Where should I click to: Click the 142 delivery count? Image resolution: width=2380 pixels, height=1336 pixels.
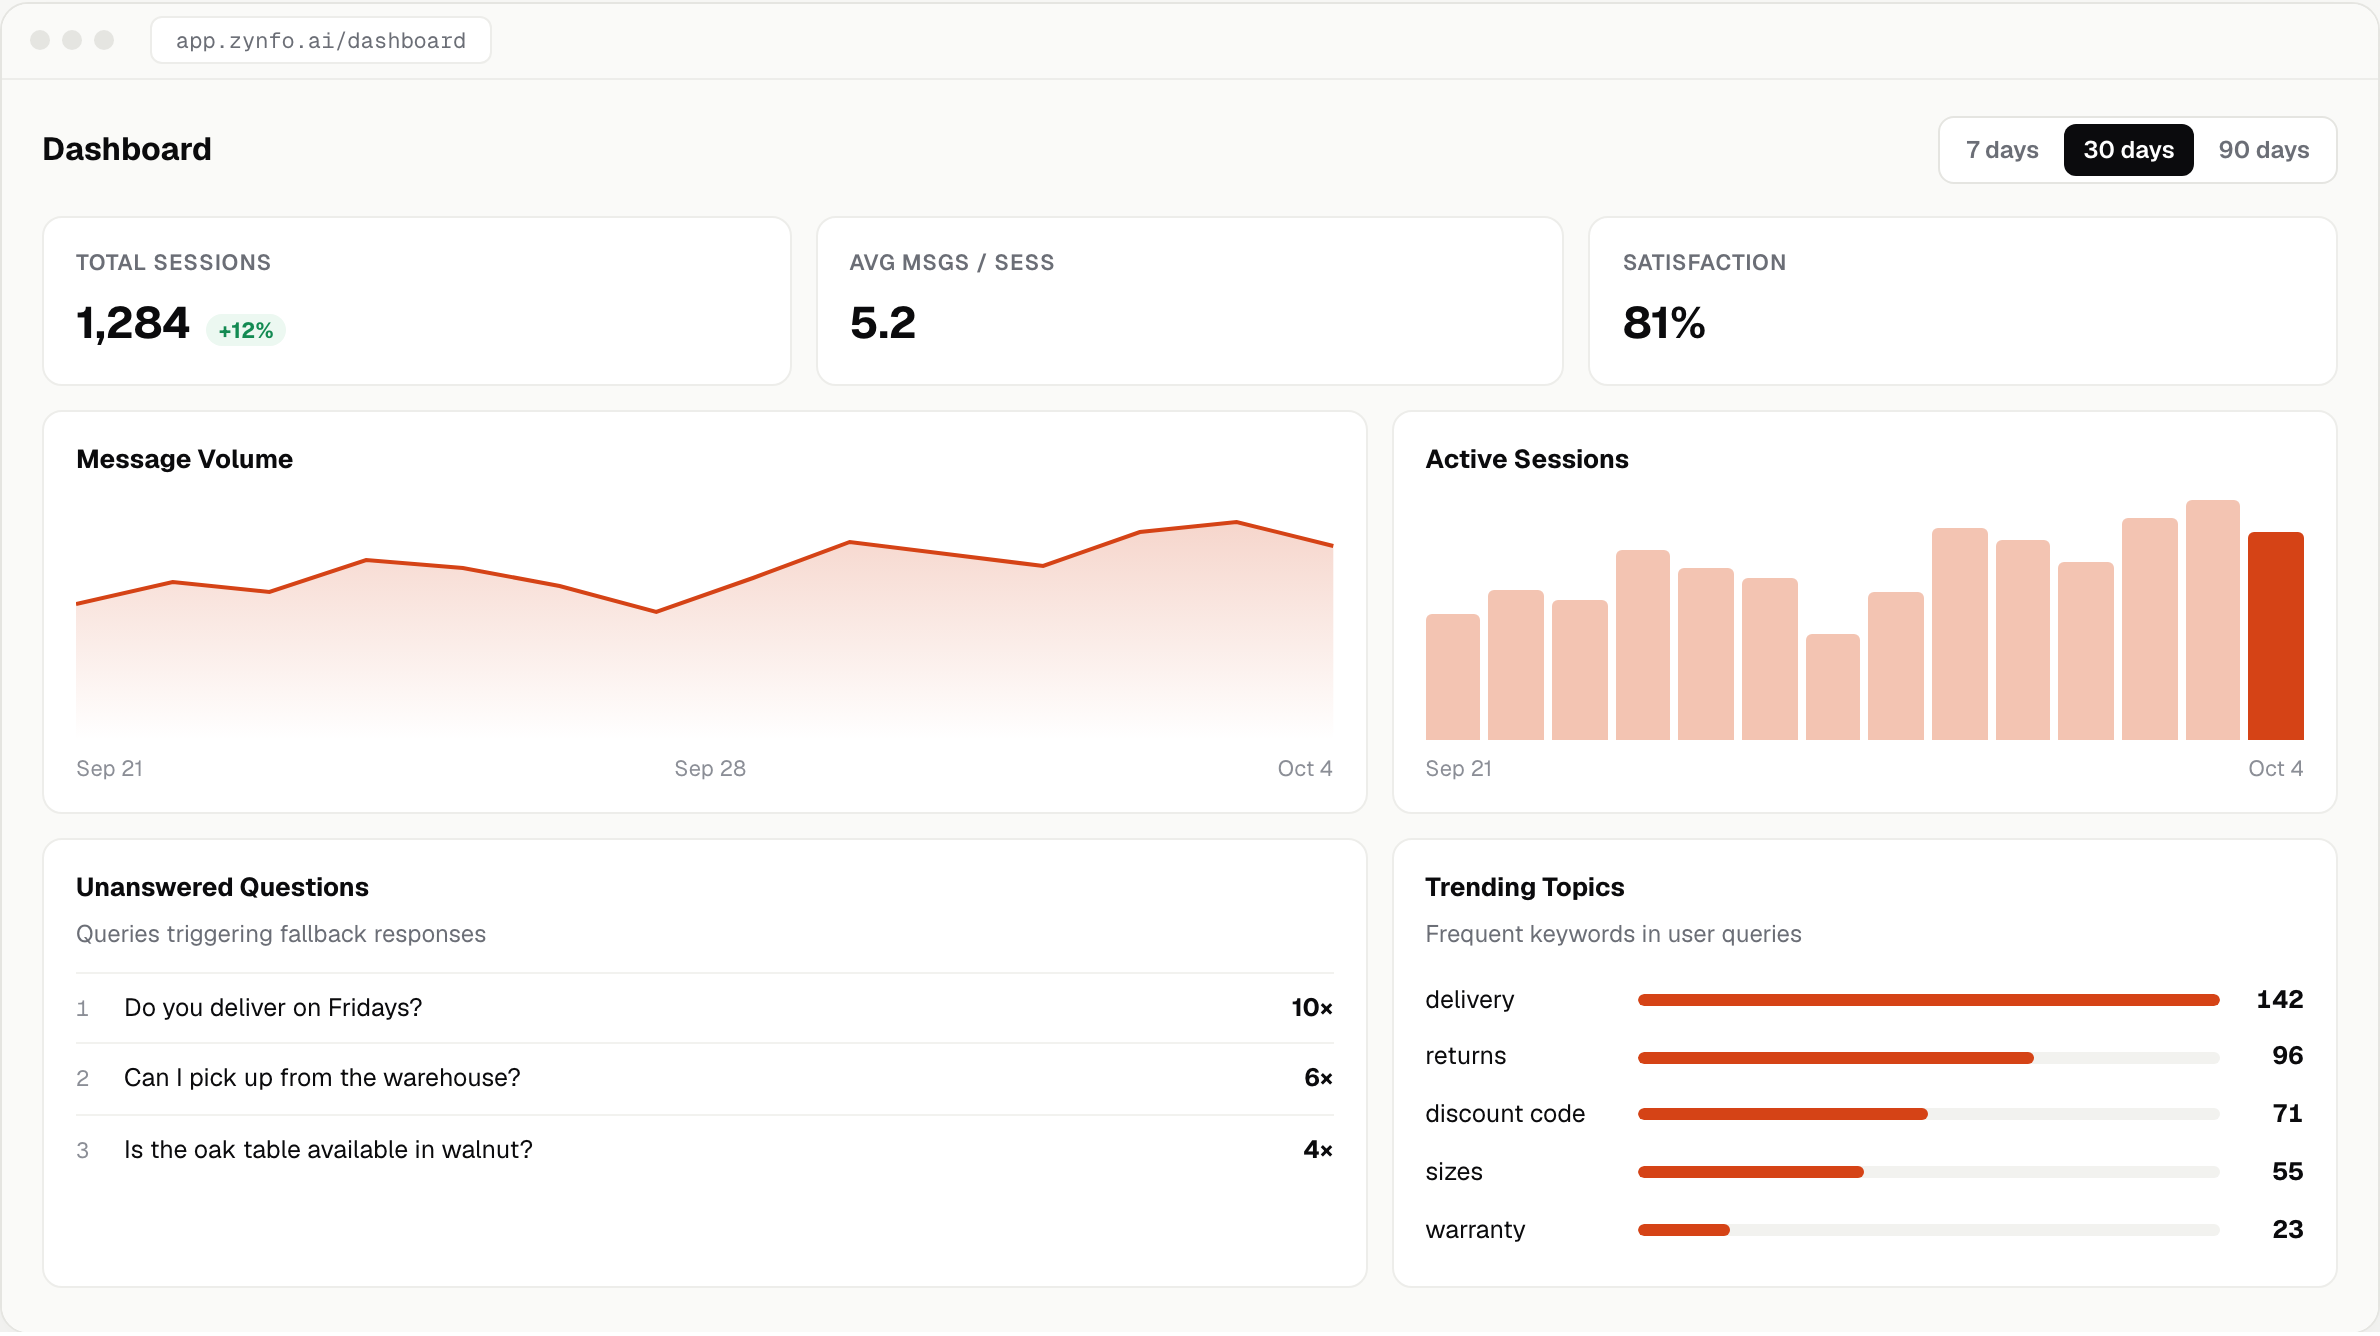[2279, 1000]
